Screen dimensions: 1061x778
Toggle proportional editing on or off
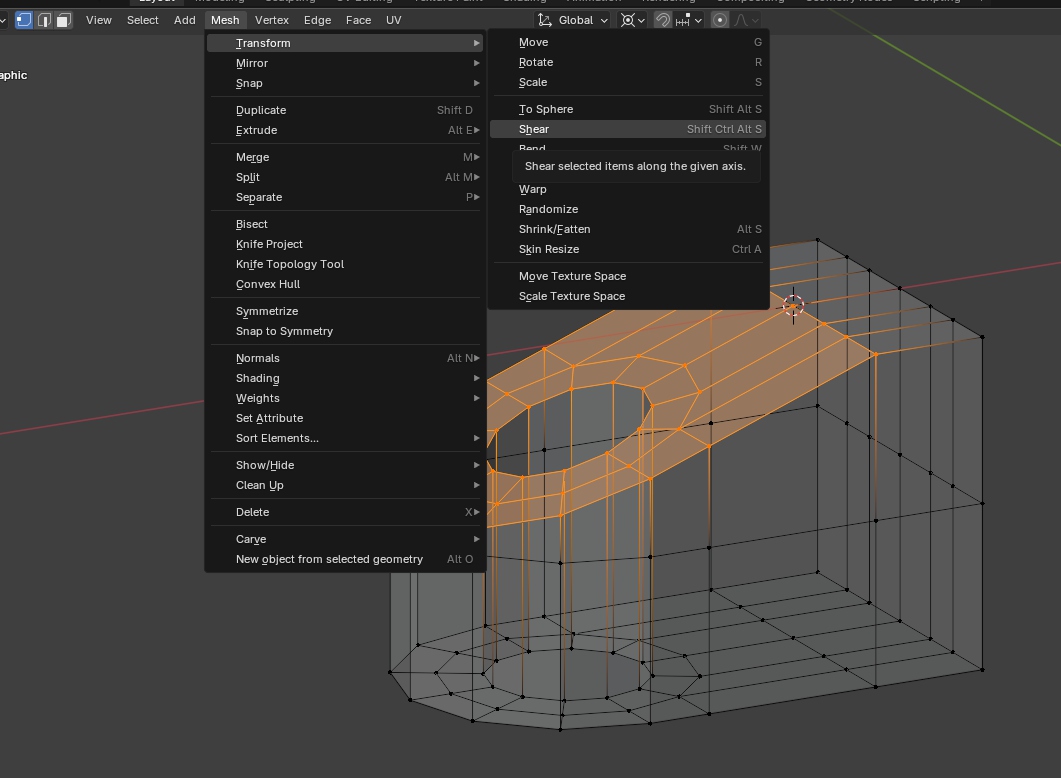pyautogui.click(x=719, y=20)
